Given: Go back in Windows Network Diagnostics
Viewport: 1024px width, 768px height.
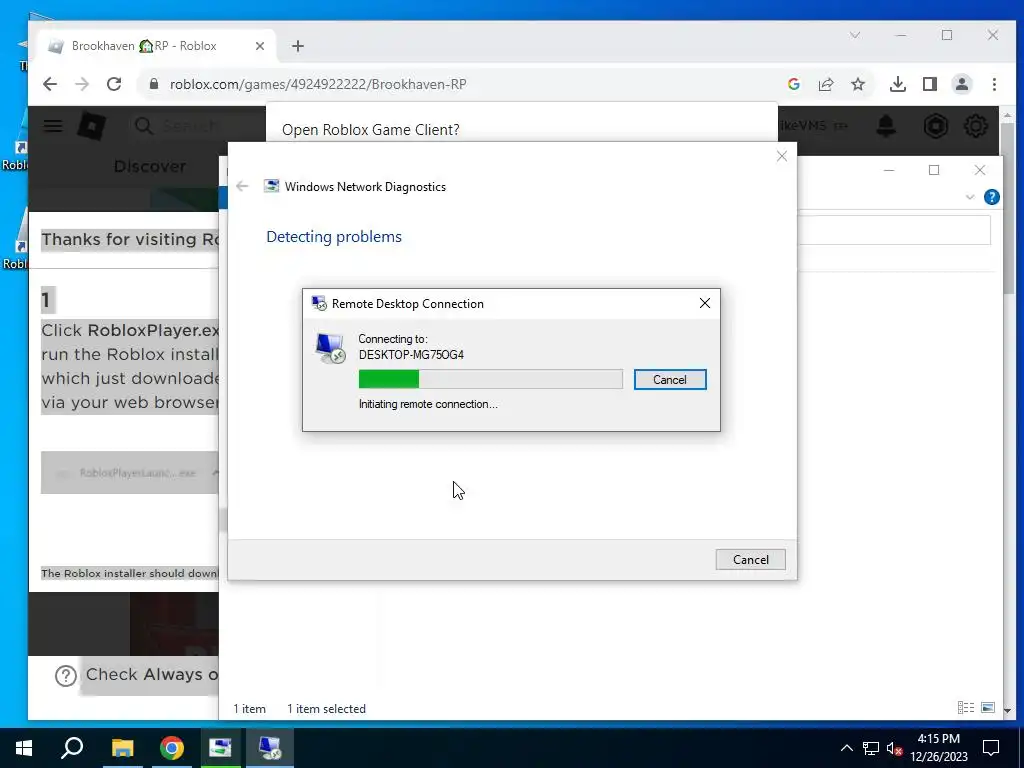Looking at the screenshot, I should pos(242,186).
